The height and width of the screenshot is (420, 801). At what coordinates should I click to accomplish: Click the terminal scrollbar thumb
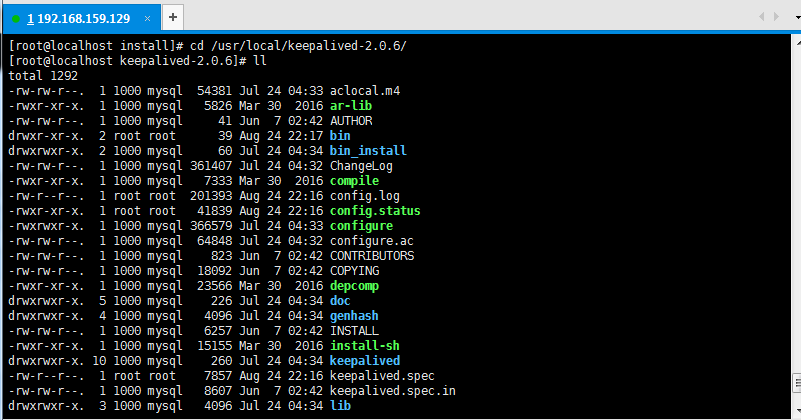click(x=797, y=383)
